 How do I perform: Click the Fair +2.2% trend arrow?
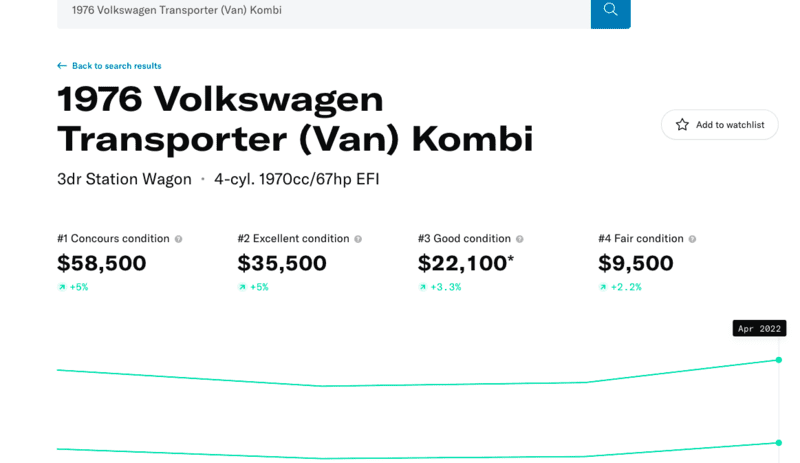click(x=603, y=287)
